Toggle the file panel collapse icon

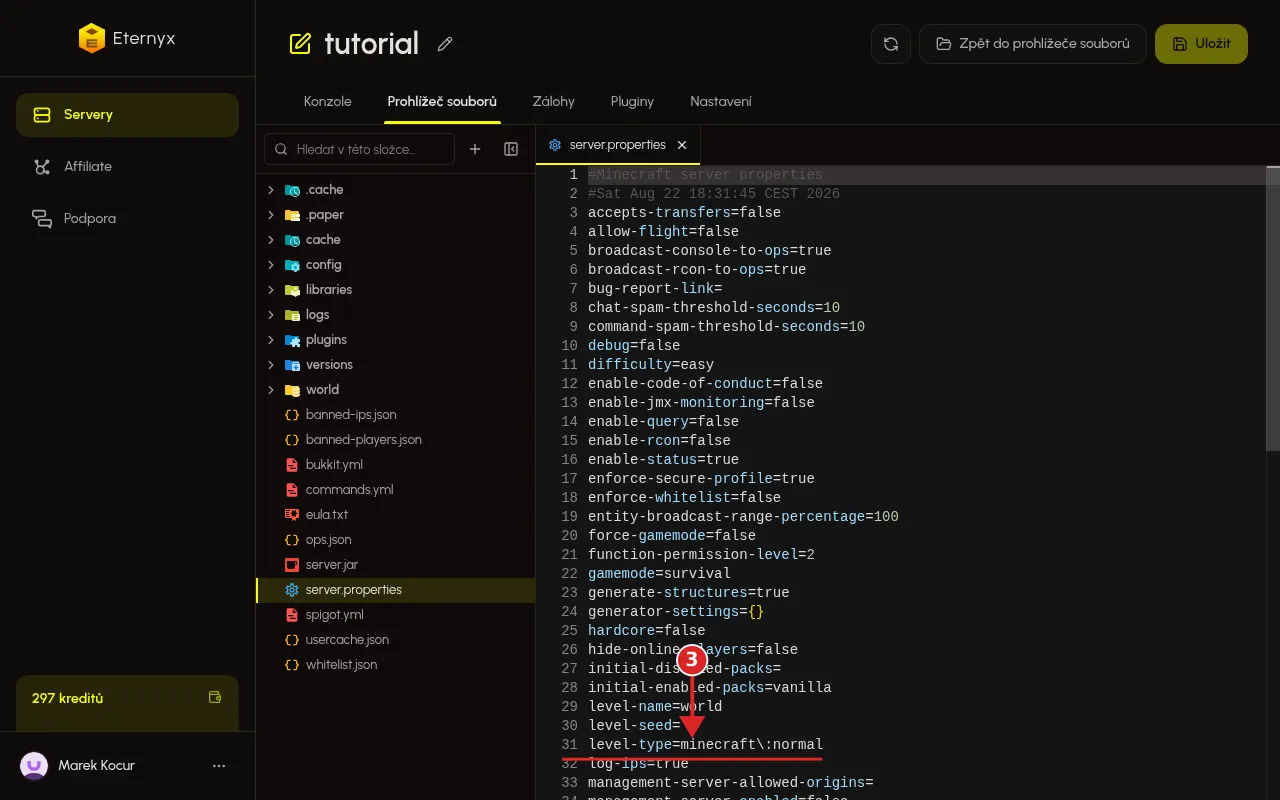(511, 149)
